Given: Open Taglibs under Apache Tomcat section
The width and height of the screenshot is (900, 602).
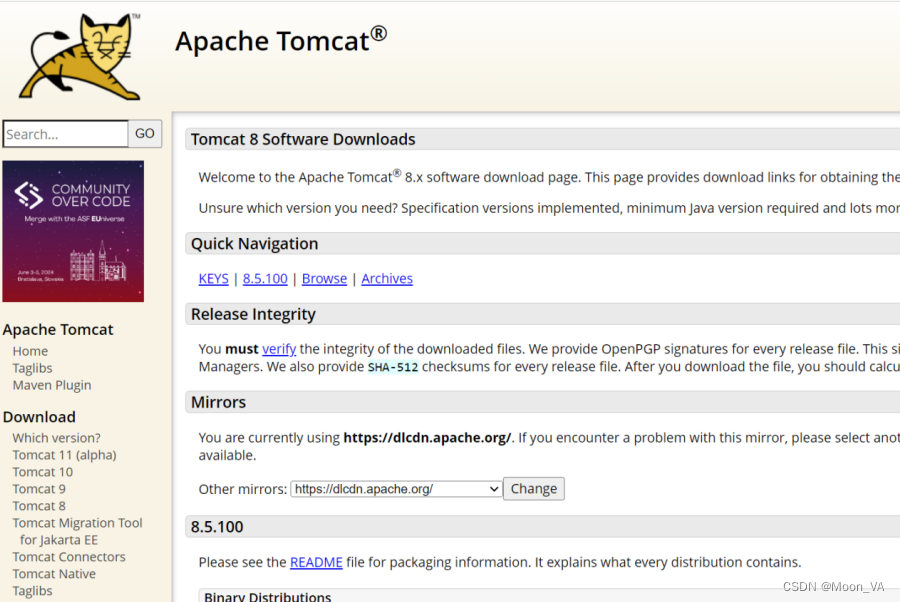Looking at the screenshot, I should [x=32, y=368].
